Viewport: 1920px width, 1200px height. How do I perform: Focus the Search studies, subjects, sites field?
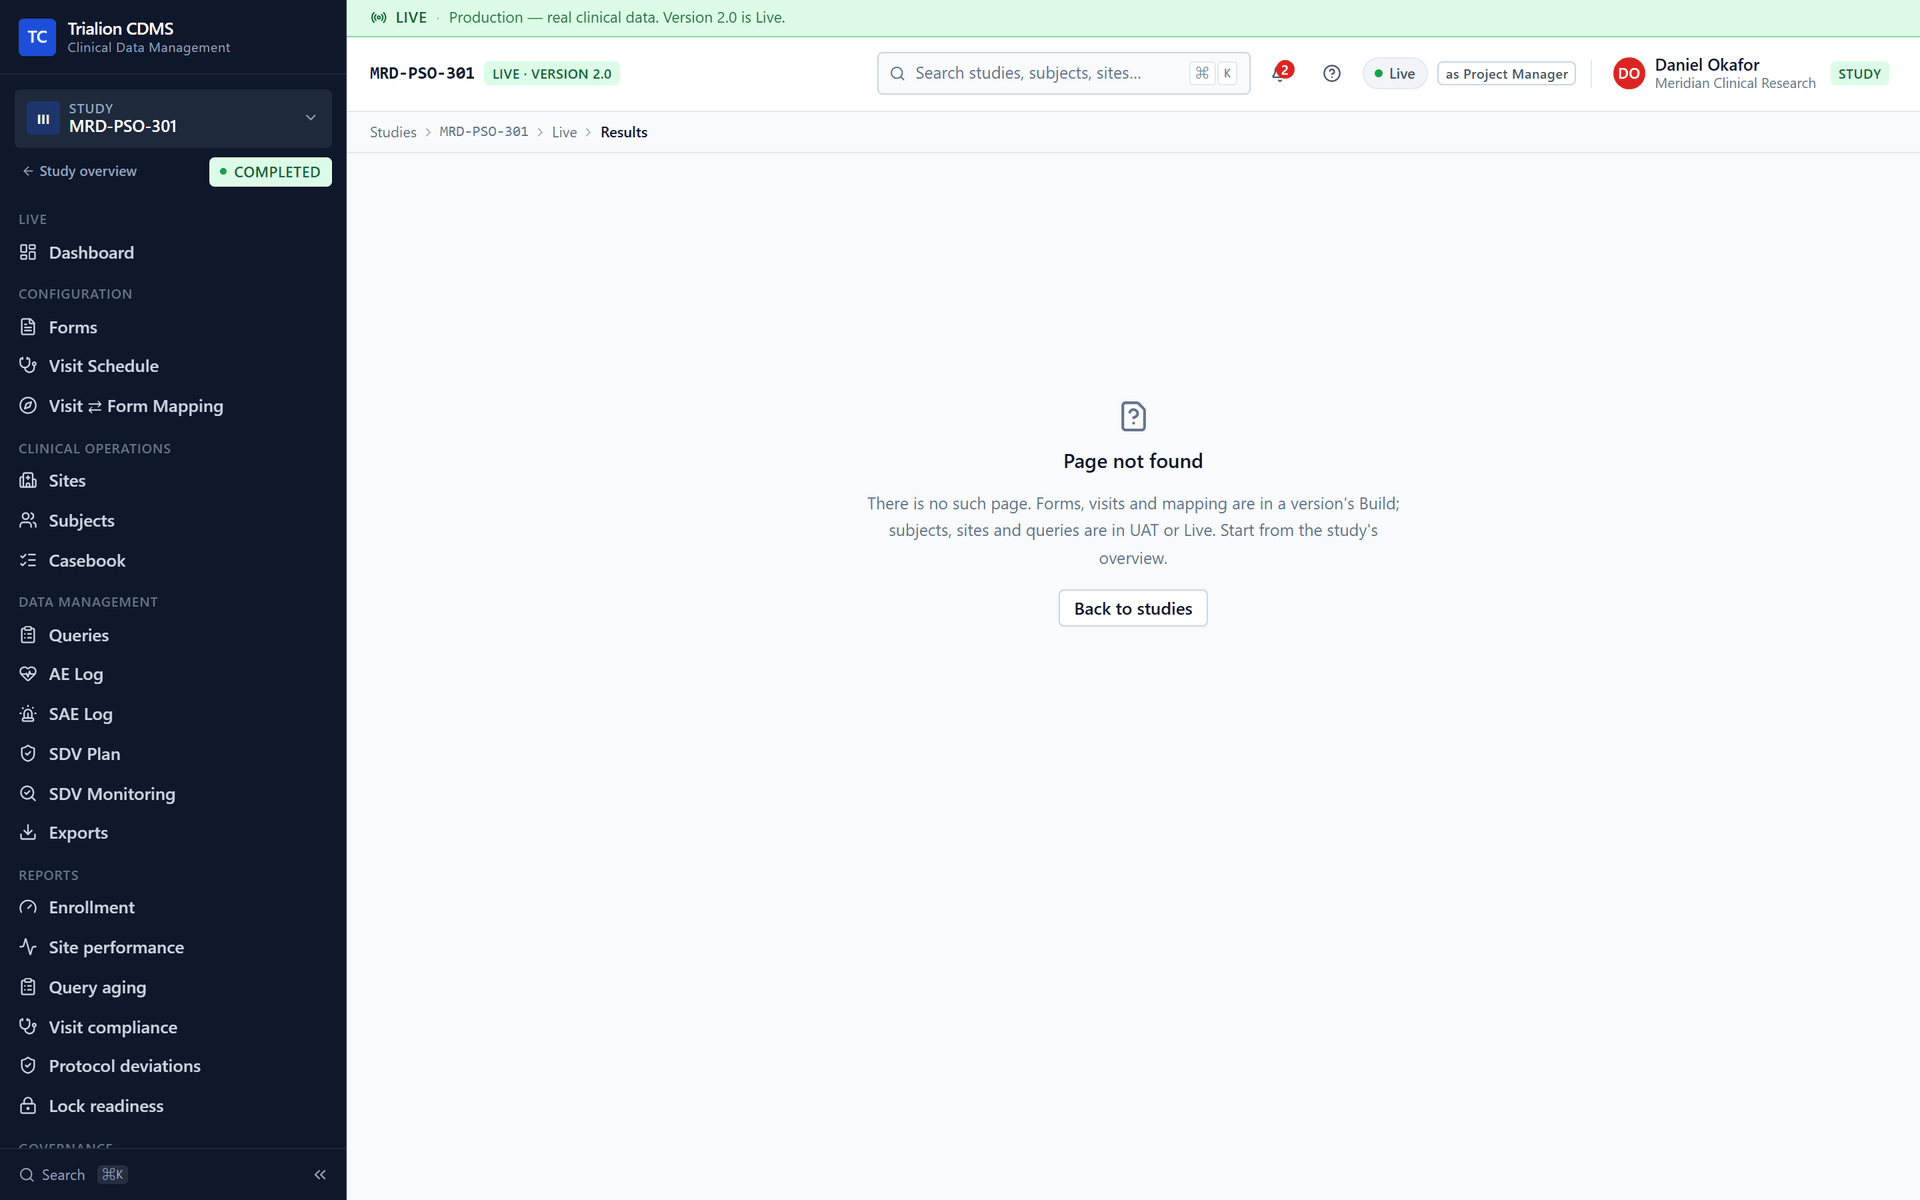[1063, 73]
